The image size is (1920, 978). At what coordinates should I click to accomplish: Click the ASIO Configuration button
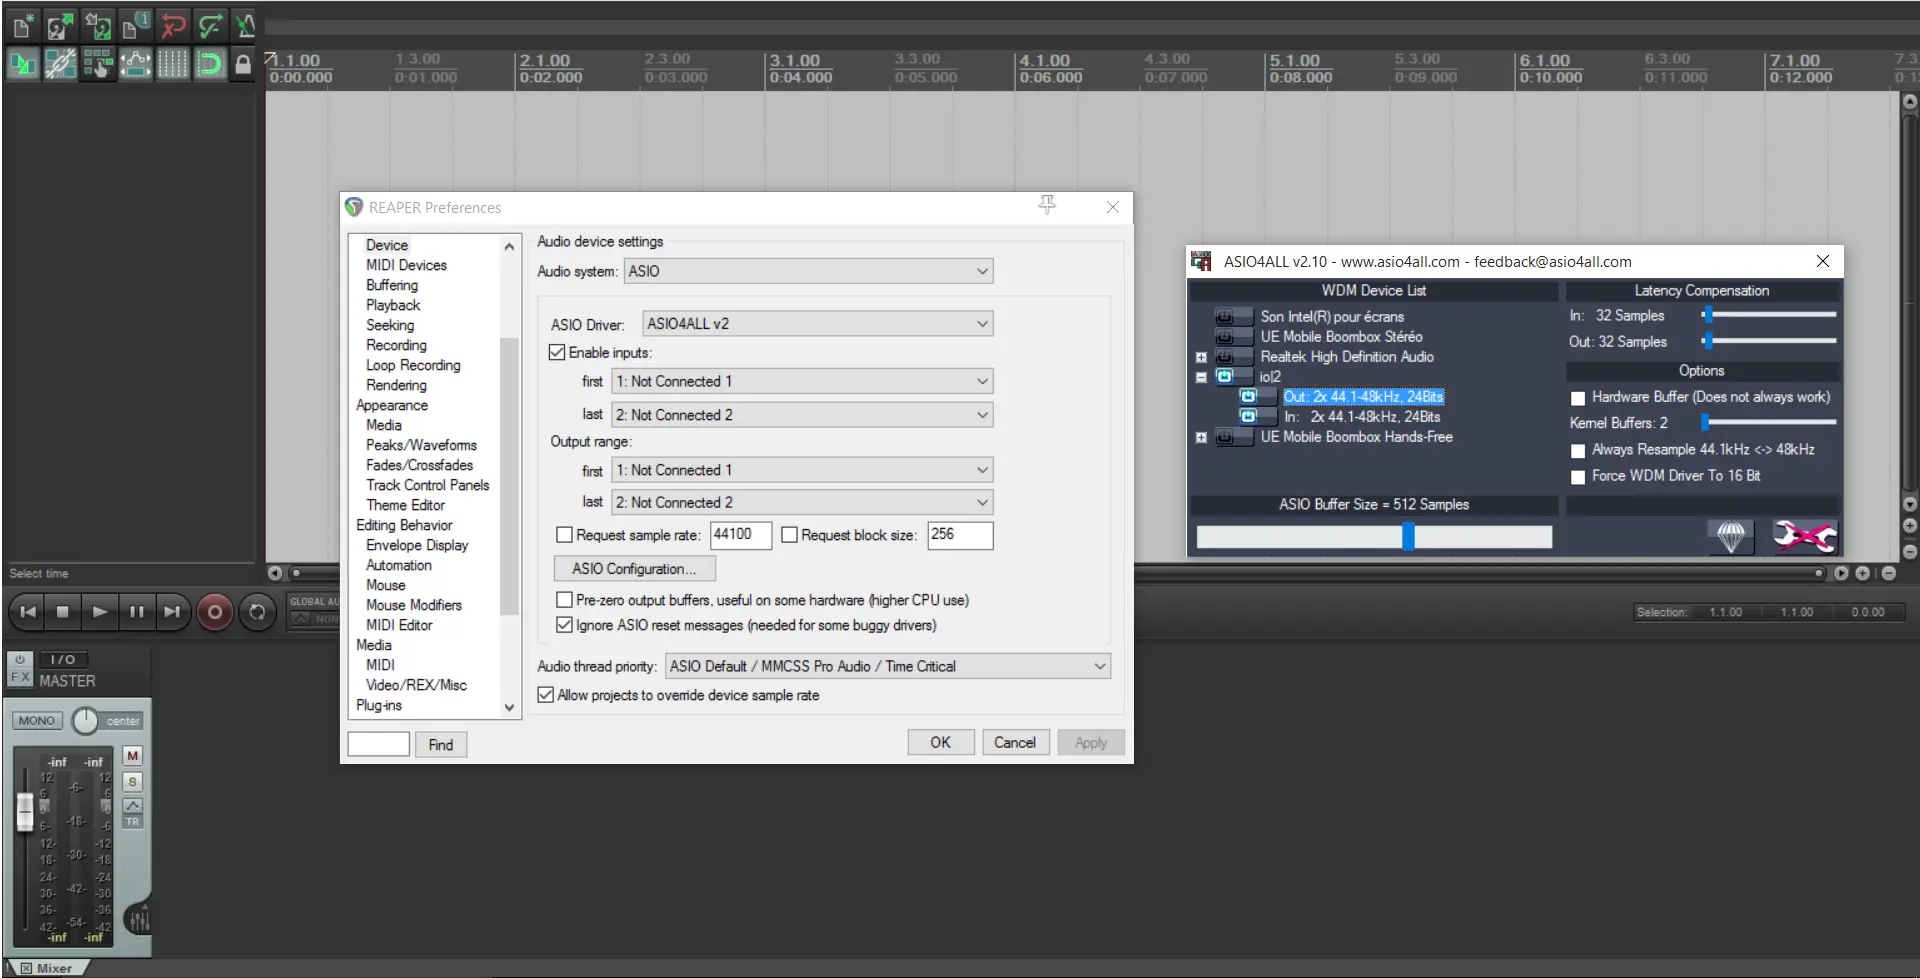click(x=634, y=568)
